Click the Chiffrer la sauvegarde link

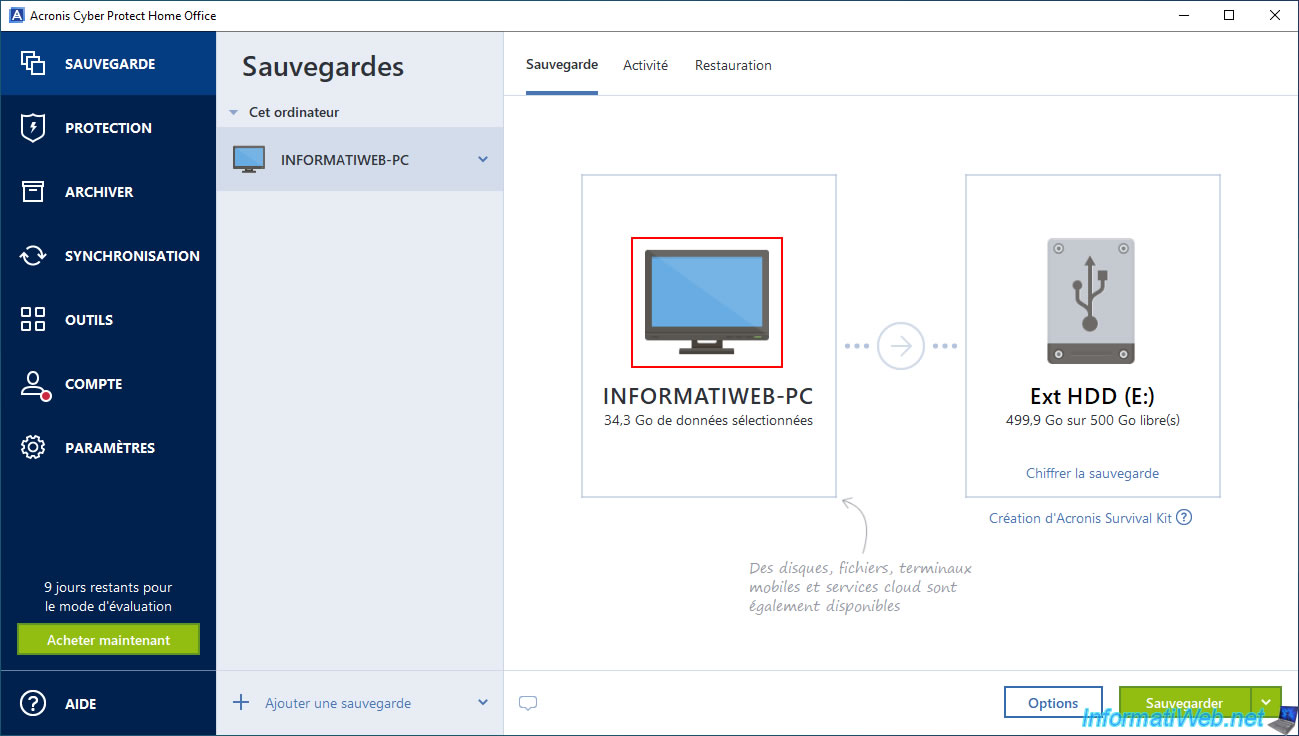click(x=1092, y=473)
